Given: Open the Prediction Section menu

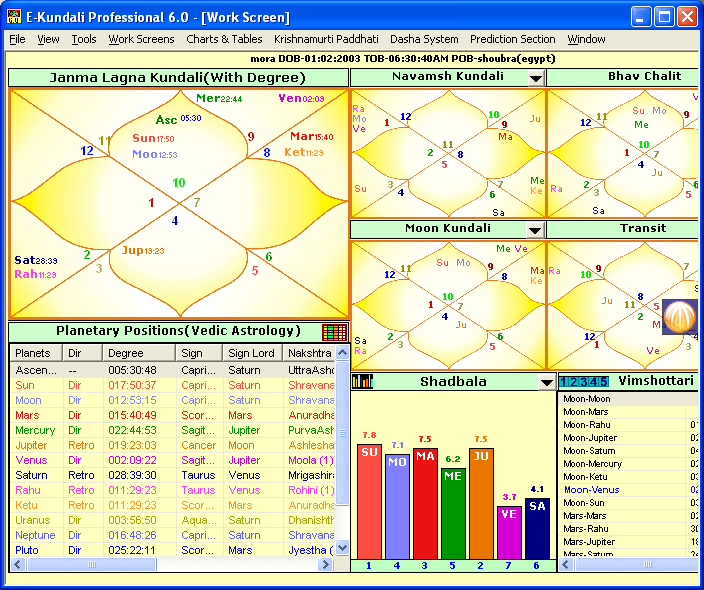Looking at the screenshot, I should pyautogui.click(x=513, y=40).
